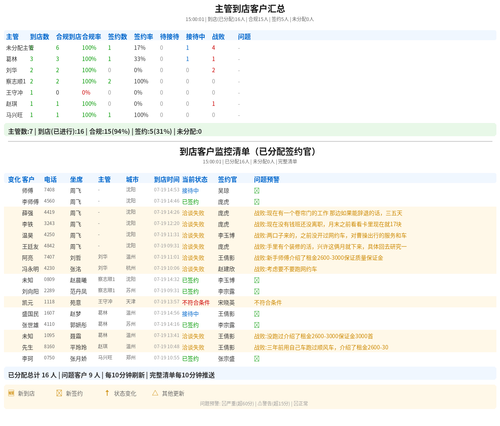Screen dimensions: 500x426
Task: Click the red 不符合条件 status for 凯元
Action: tap(196, 303)
